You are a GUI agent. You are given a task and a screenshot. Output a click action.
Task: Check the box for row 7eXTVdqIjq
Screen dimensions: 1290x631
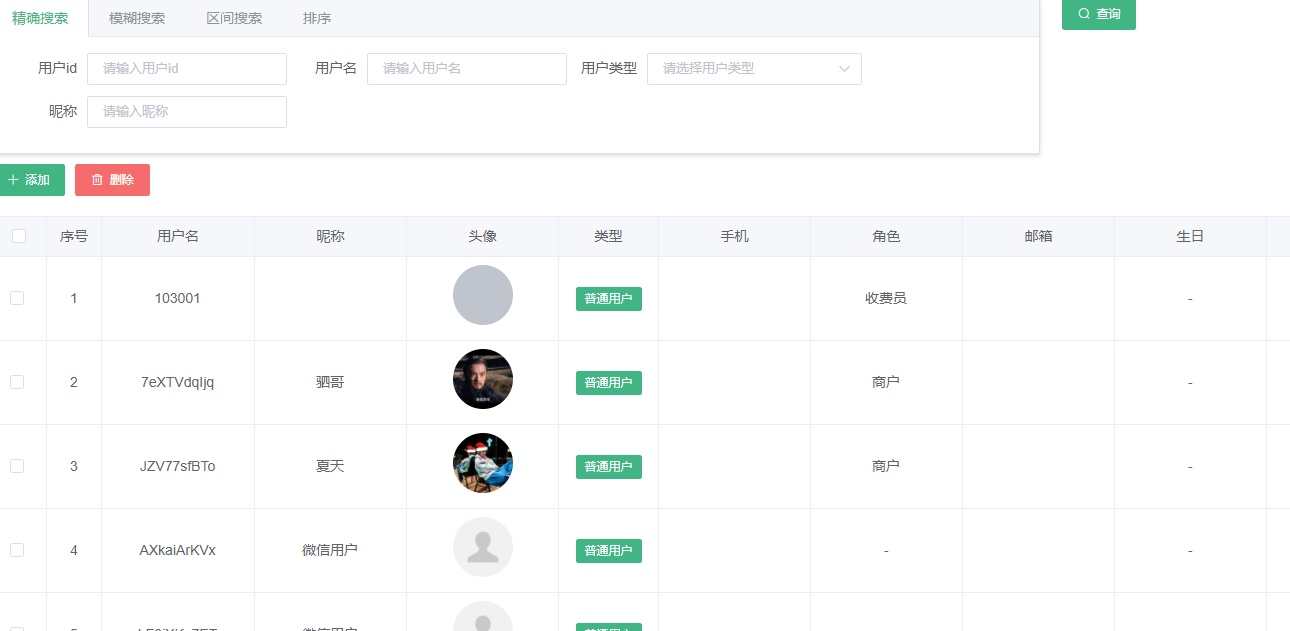17,382
